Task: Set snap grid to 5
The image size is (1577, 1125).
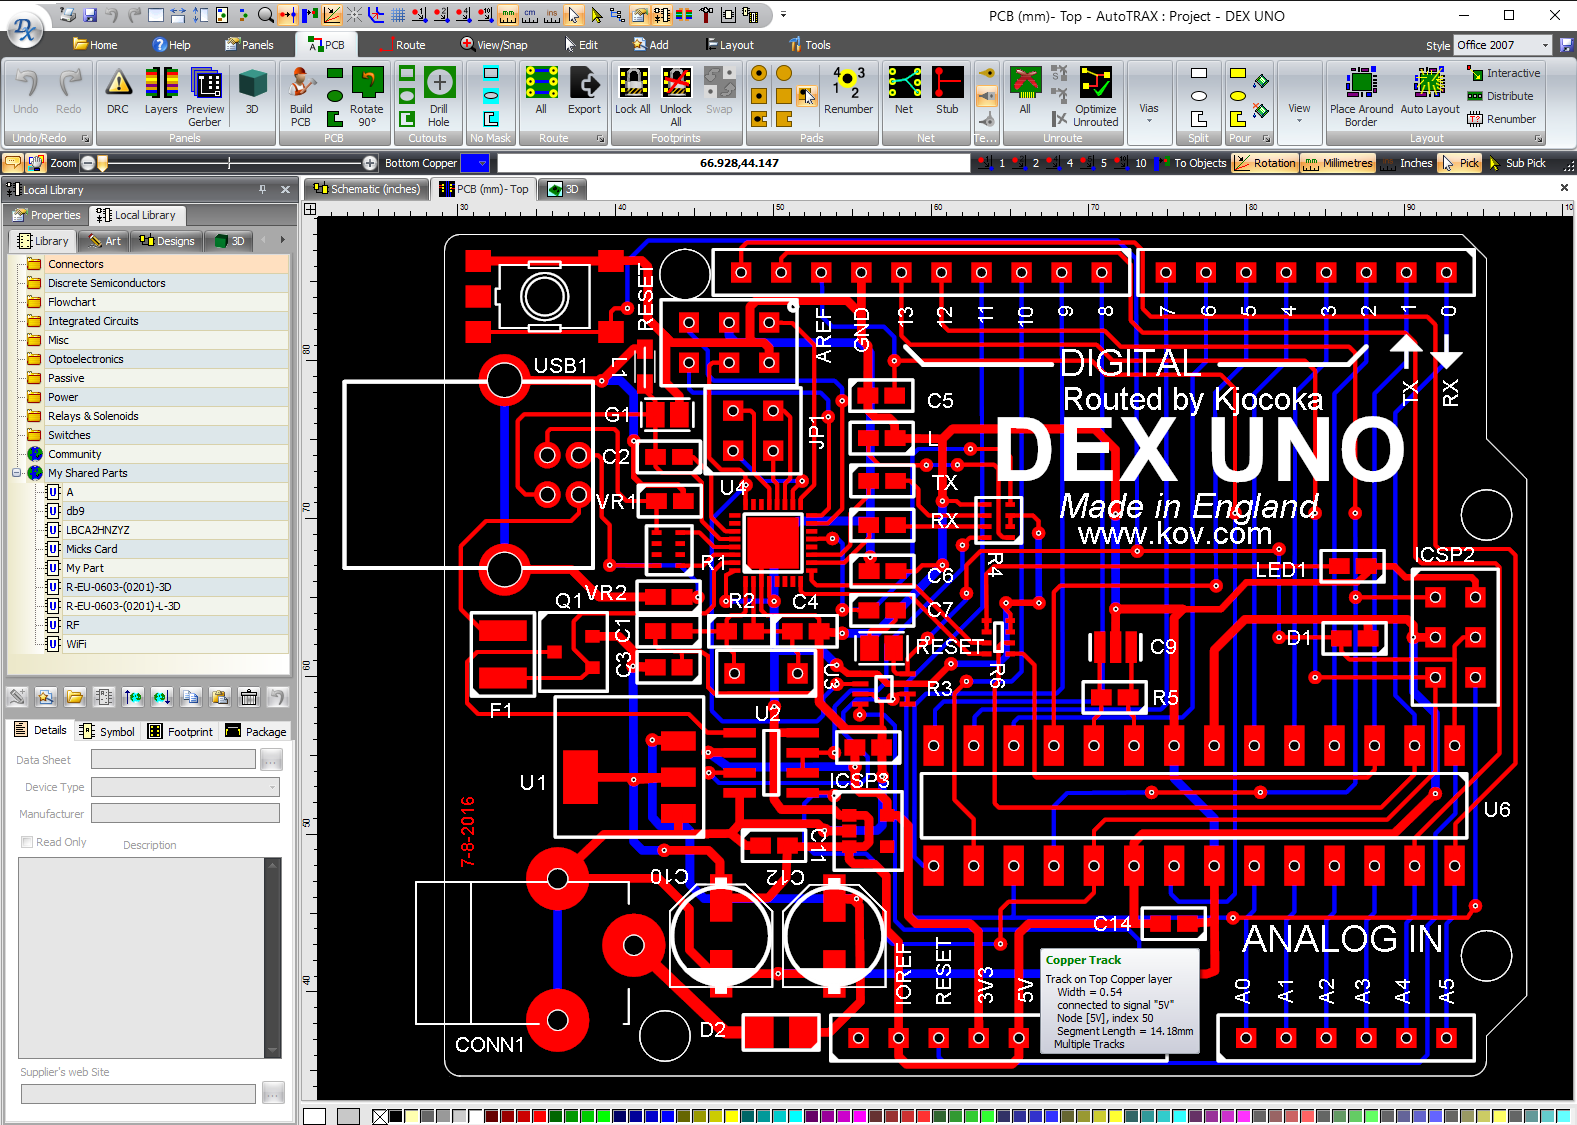Action: [x=1094, y=163]
